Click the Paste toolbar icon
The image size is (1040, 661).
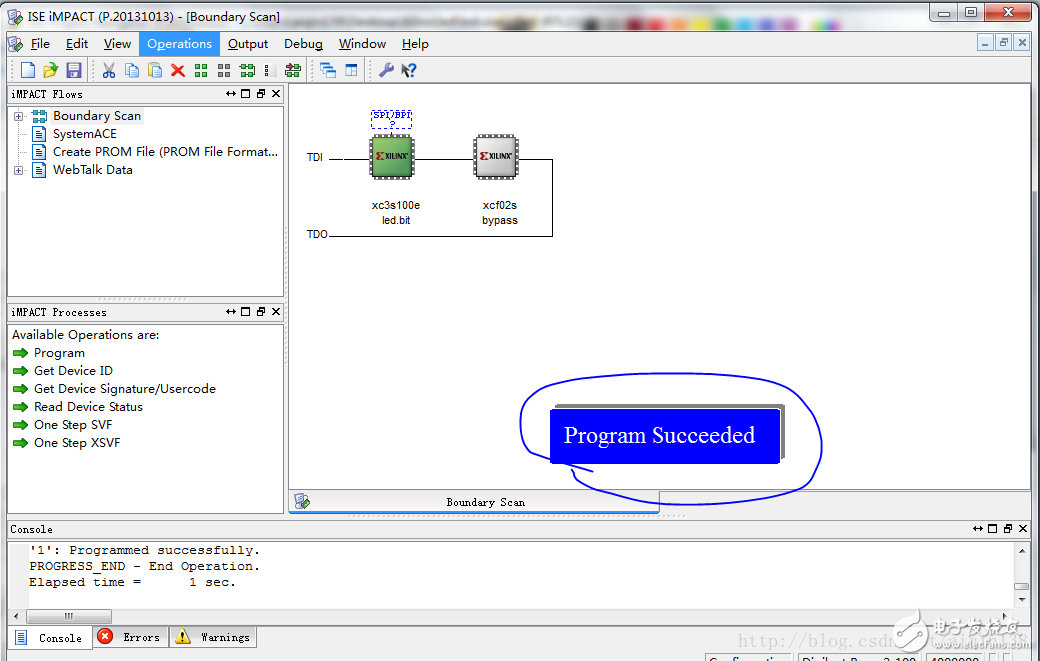[x=154, y=70]
